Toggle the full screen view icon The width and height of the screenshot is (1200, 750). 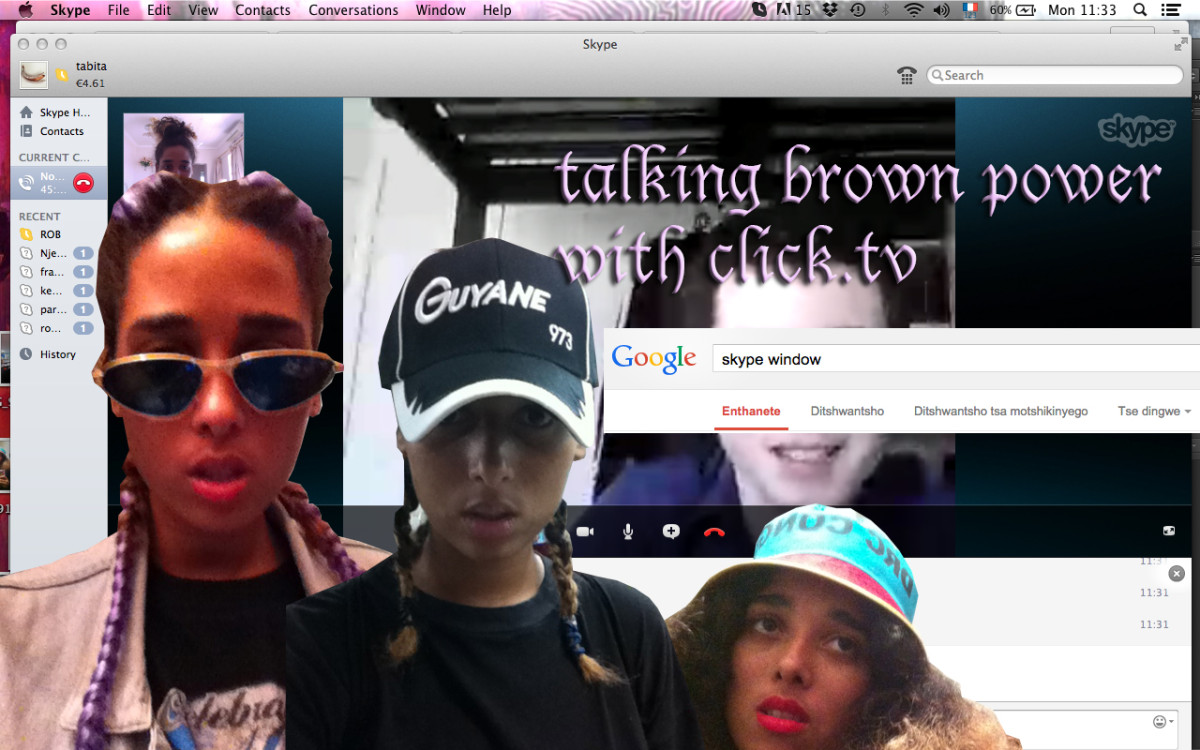pos(1168,532)
